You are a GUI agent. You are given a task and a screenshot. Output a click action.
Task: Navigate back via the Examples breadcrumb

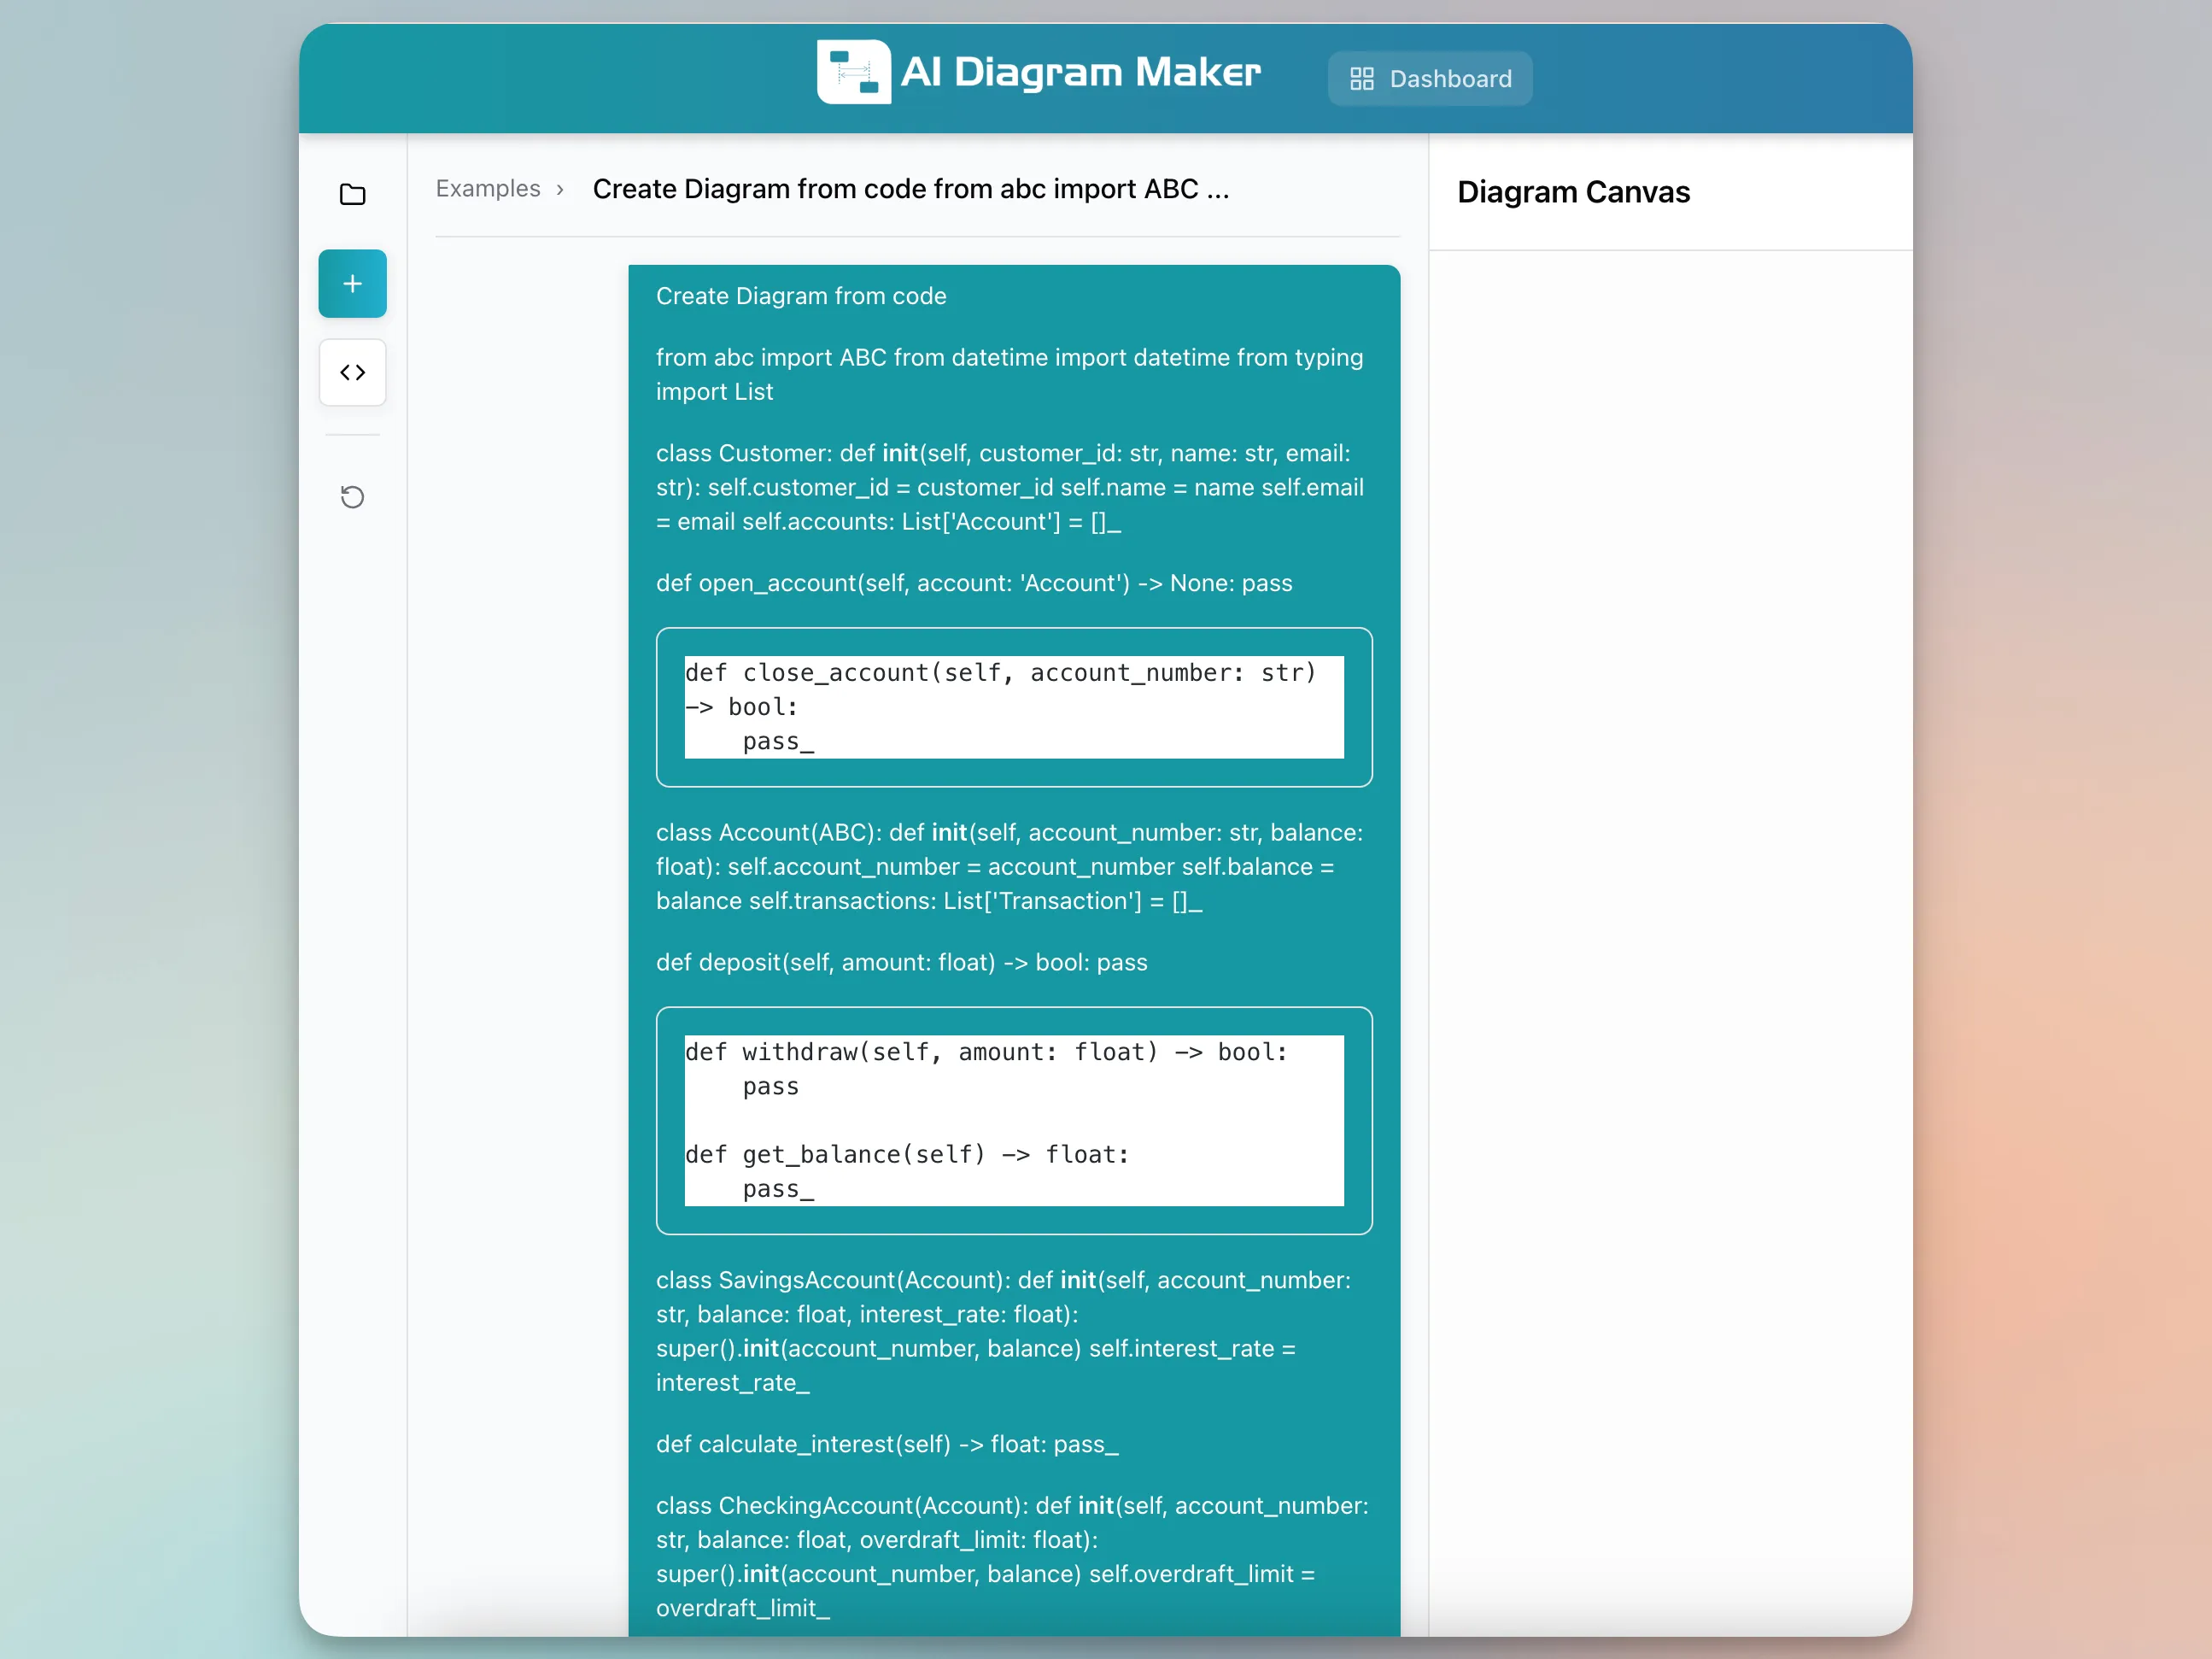coord(487,188)
